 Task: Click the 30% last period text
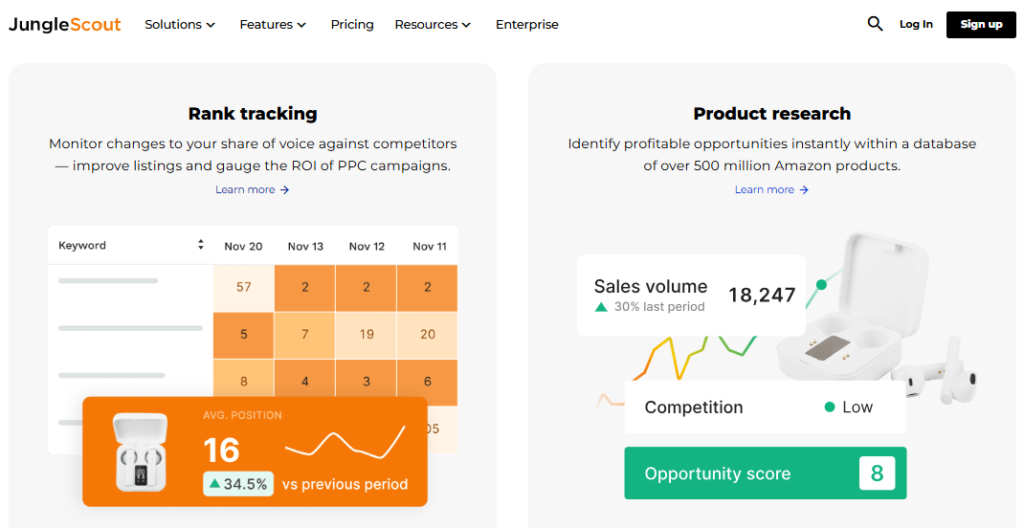660,306
